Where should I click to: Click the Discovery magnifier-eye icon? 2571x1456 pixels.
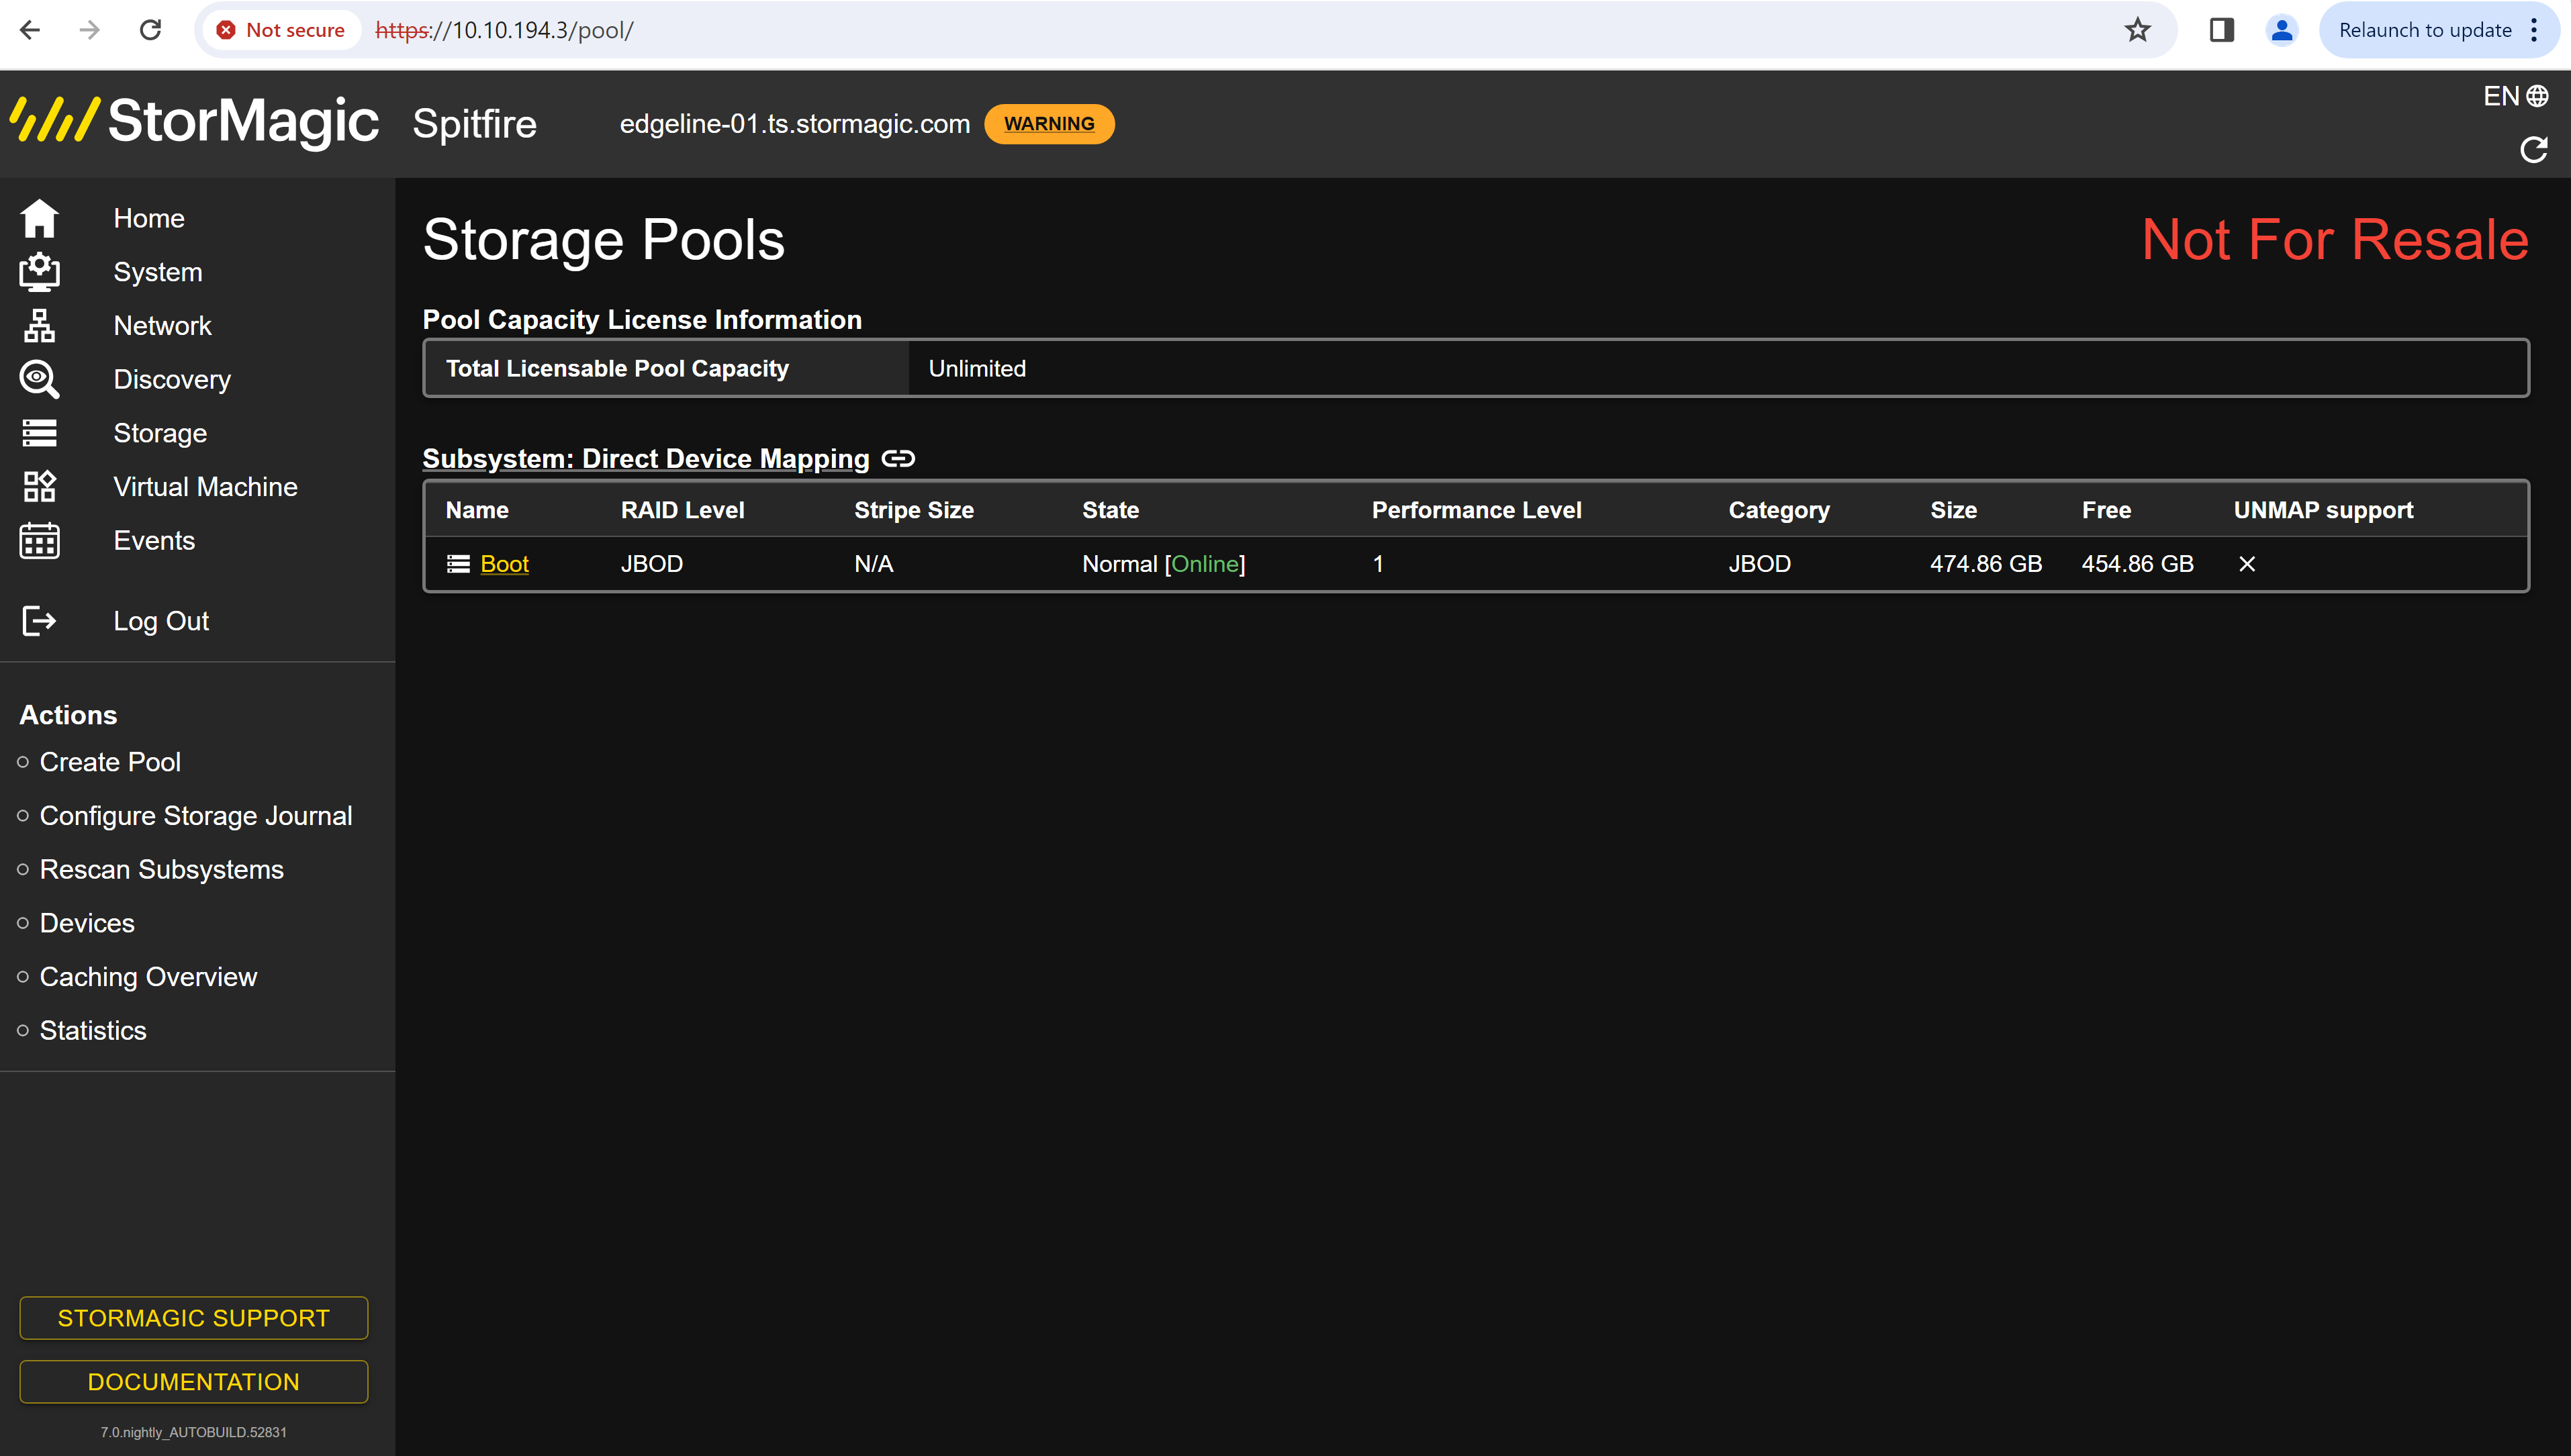(40, 380)
